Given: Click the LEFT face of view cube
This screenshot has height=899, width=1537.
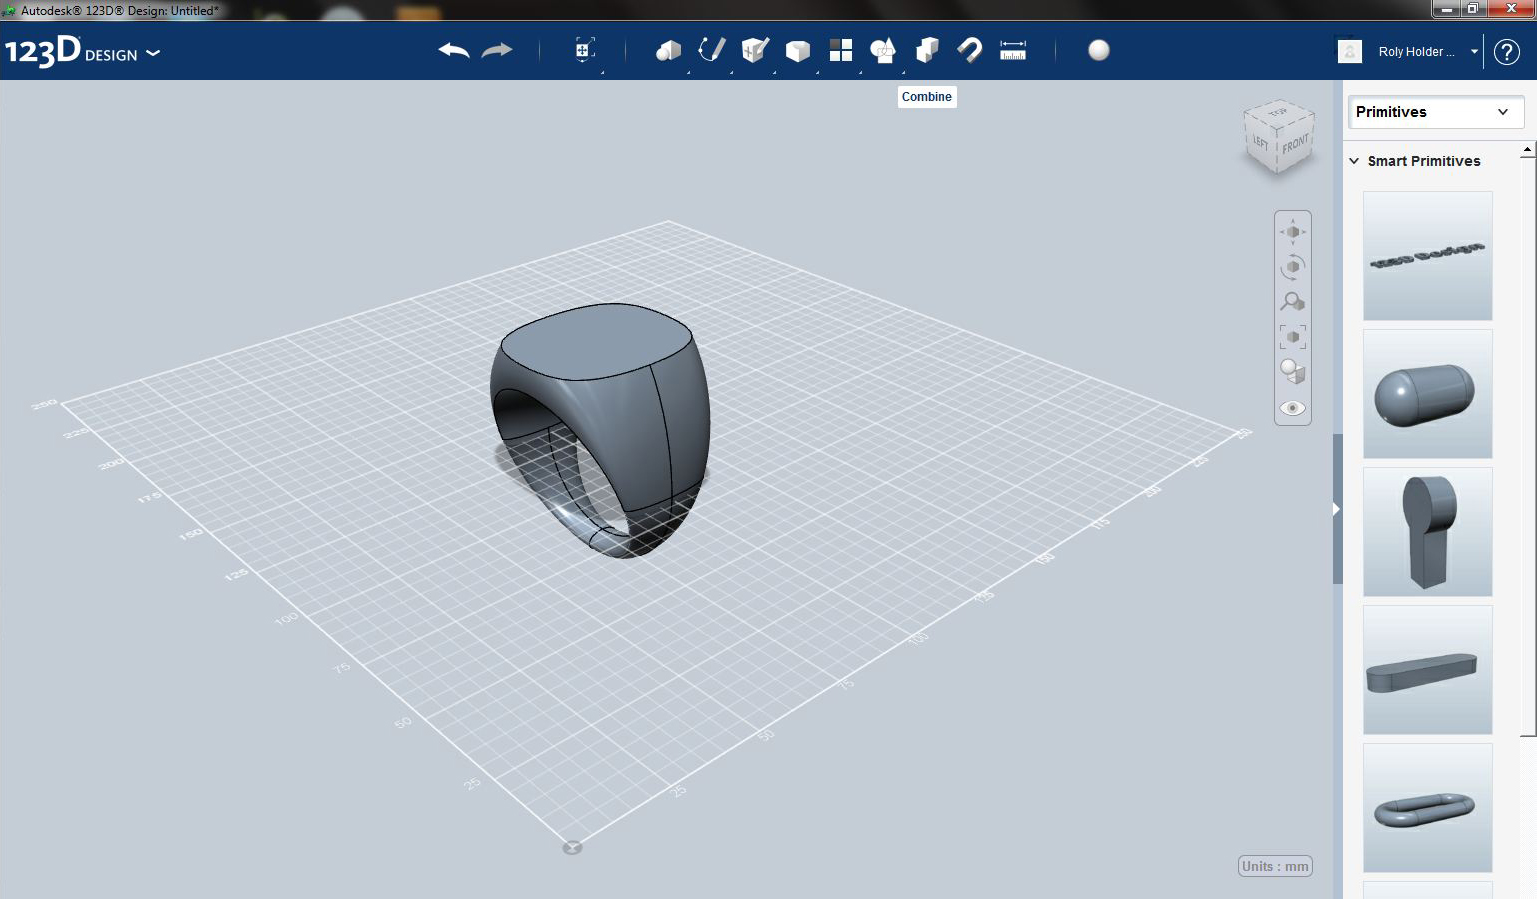Looking at the screenshot, I should (1261, 143).
